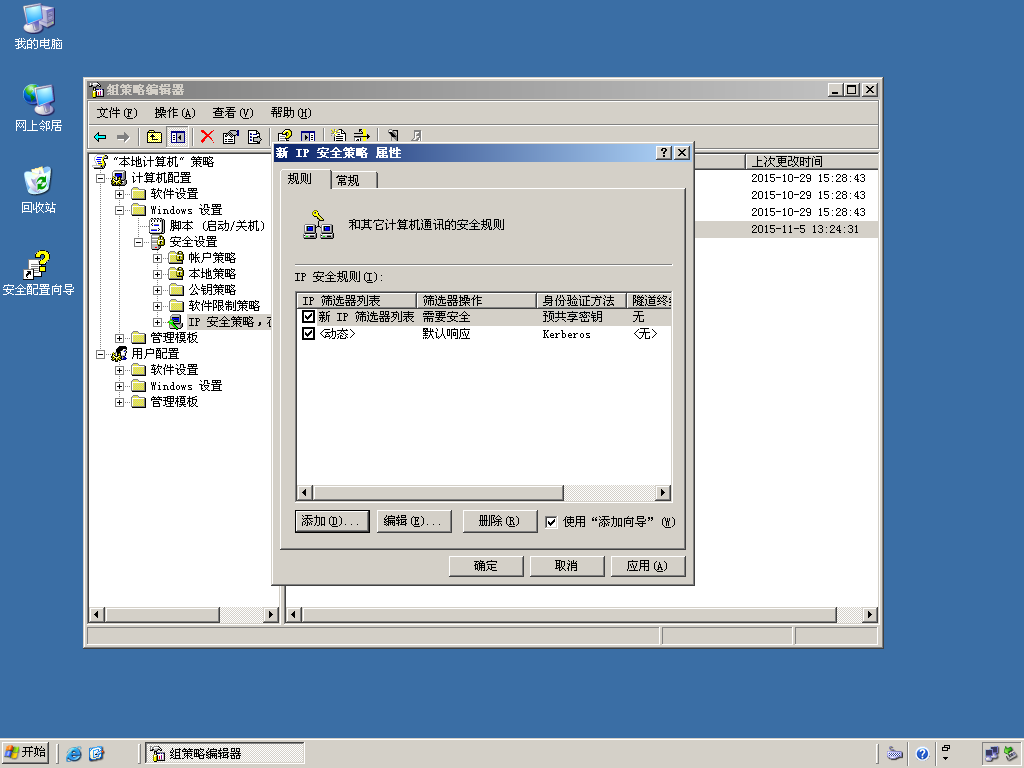Uncheck the 新 IP 筛选器列表 rule checkbox
Screen dimensions: 1024x768
point(308,317)
